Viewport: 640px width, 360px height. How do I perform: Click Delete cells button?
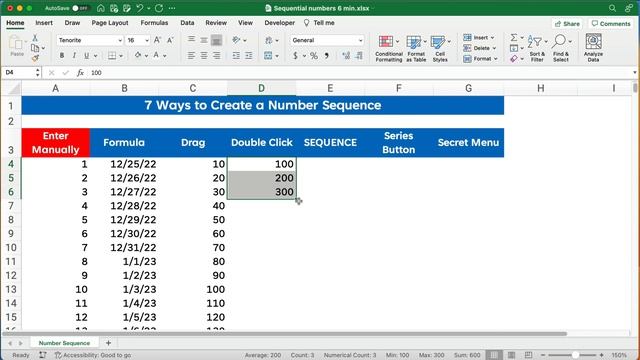point(480,48)
